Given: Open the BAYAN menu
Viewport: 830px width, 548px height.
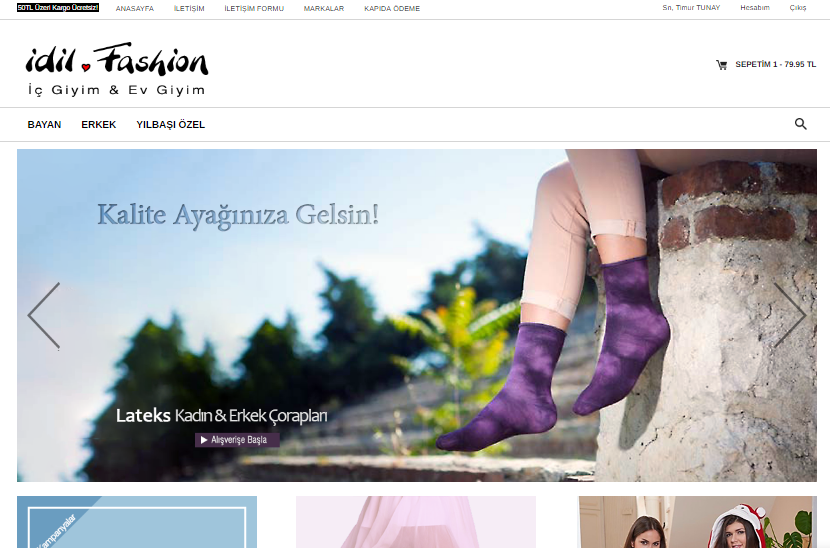Looking at the screenshot, I should (x=44, y=124).
